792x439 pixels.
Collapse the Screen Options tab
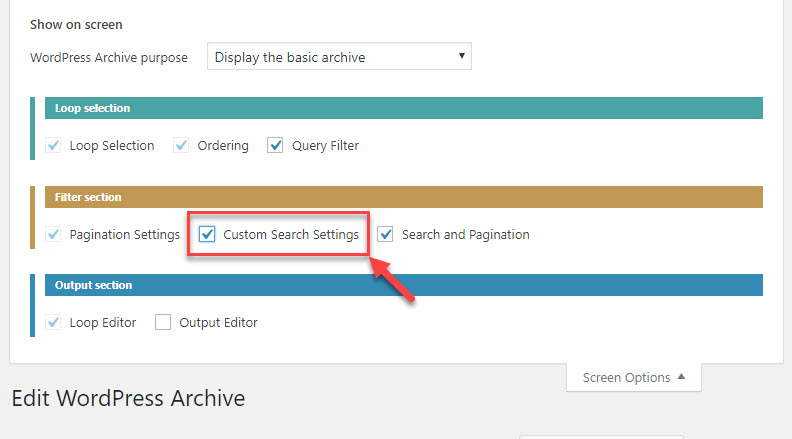click(633, 377)
